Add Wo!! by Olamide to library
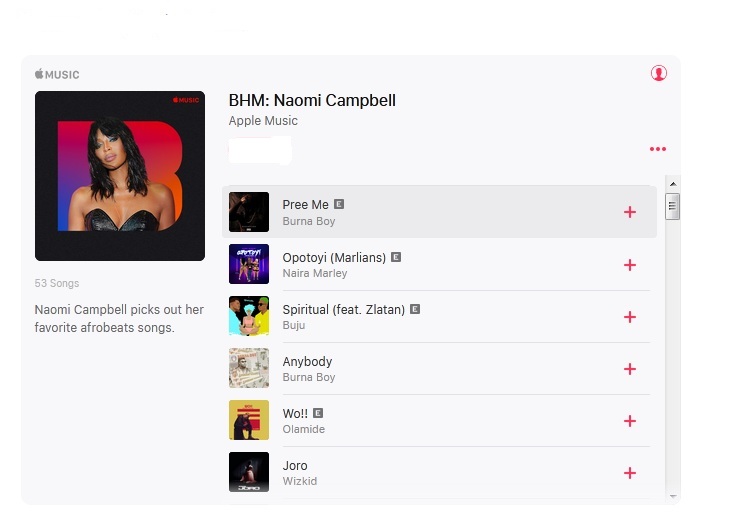 click(x=630, y=421)
